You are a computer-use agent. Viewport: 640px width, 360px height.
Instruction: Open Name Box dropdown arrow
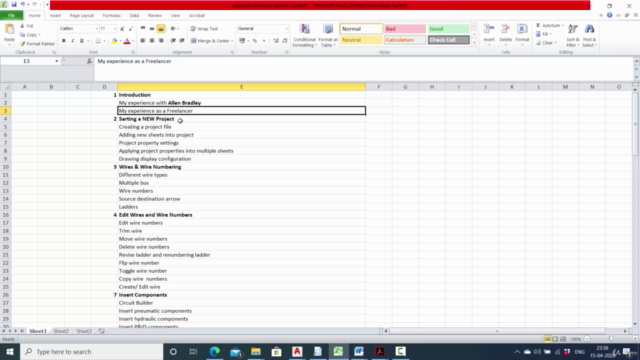click(x=57, y=61)
